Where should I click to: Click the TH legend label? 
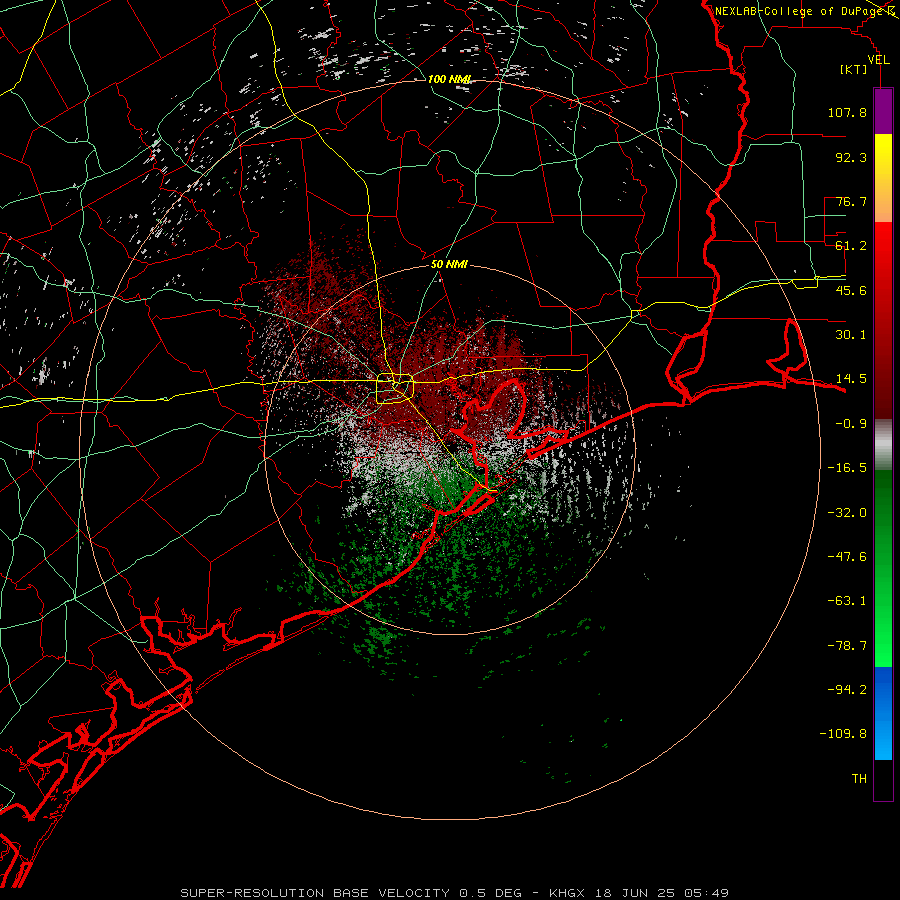pyautogui.click(x=859, y=779)
